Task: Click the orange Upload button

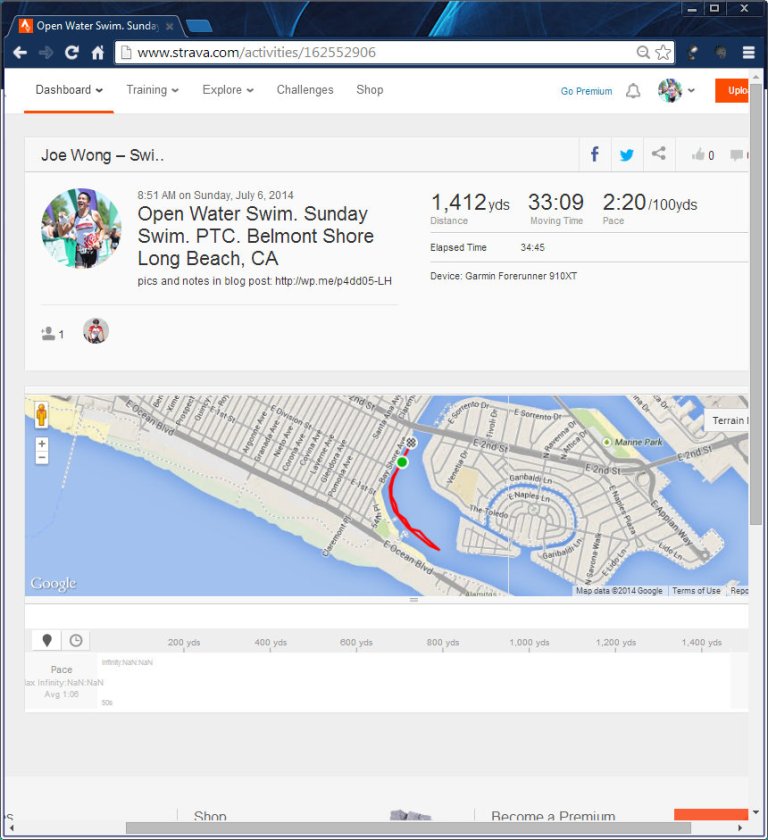Action: pyautogui.click(x=732, y=91)
